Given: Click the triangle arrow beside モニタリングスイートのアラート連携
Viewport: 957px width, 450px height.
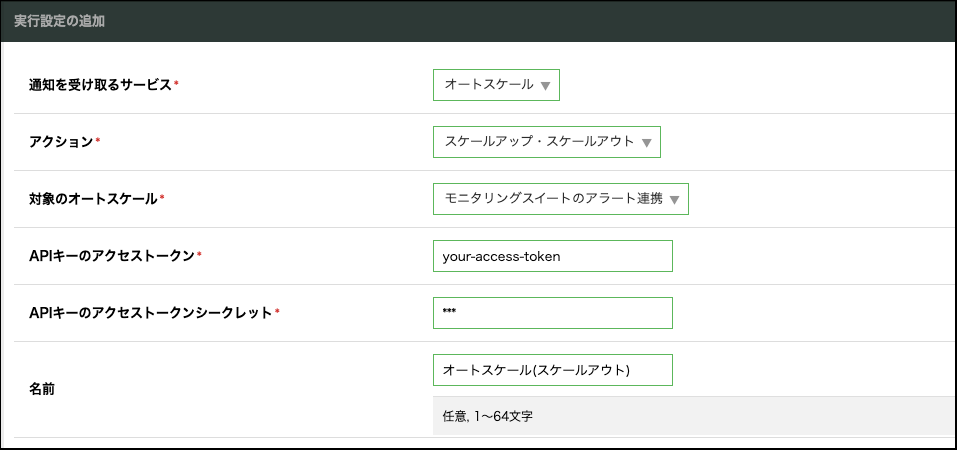Looking at the screenshot, I should pos(675,200).
